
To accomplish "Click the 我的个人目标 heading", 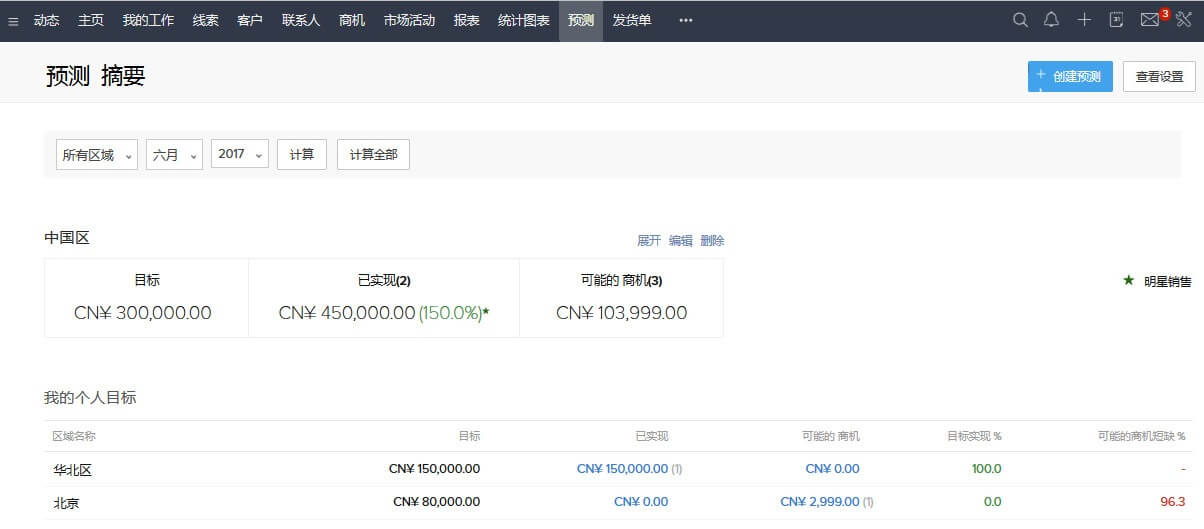I will pos(90,398).
